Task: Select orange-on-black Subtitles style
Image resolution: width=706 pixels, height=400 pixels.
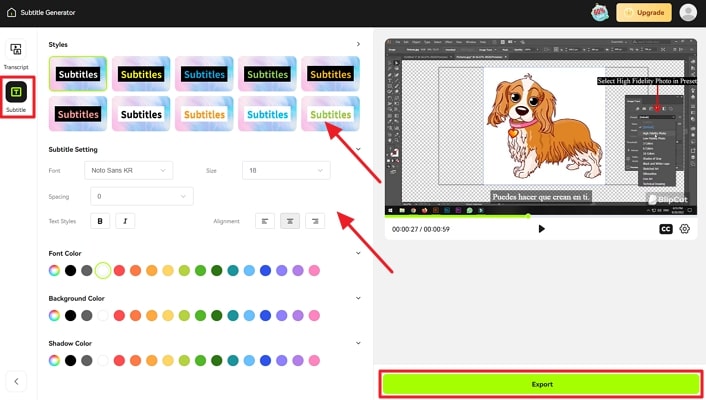Action: 330,74
